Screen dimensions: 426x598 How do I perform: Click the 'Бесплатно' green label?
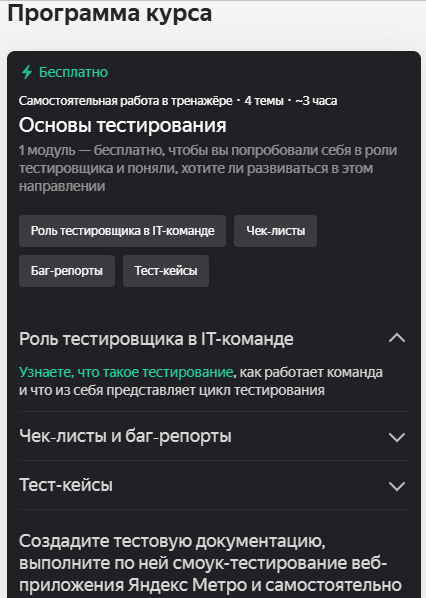click(x=74, y=72)
